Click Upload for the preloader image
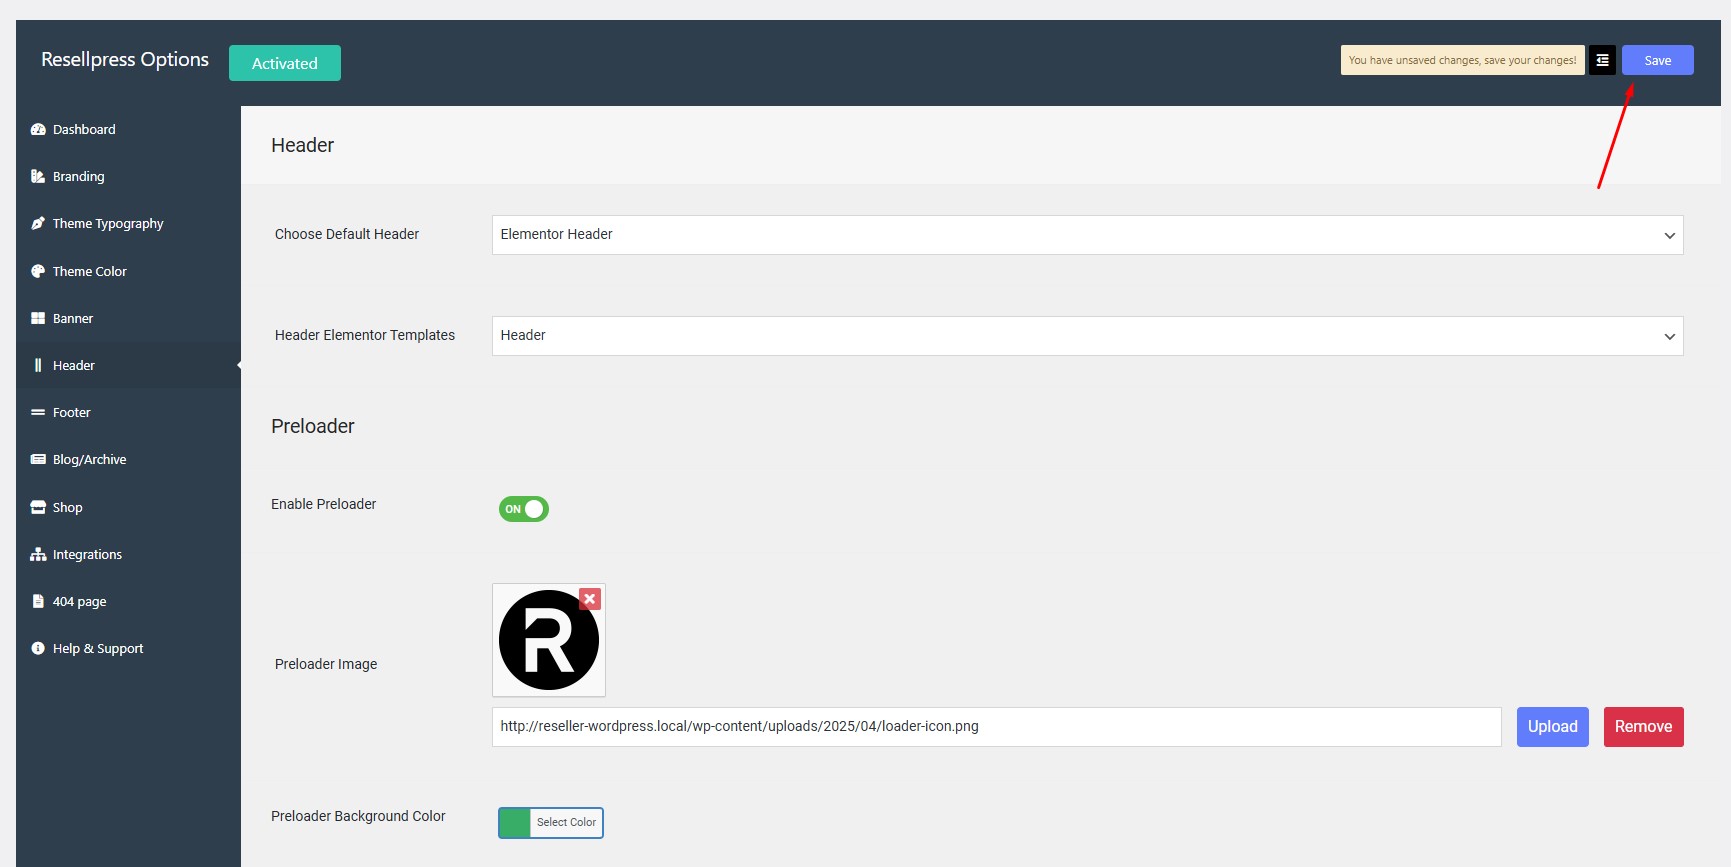Viewport: 1731px width, 867px height. click(1552, 727)
